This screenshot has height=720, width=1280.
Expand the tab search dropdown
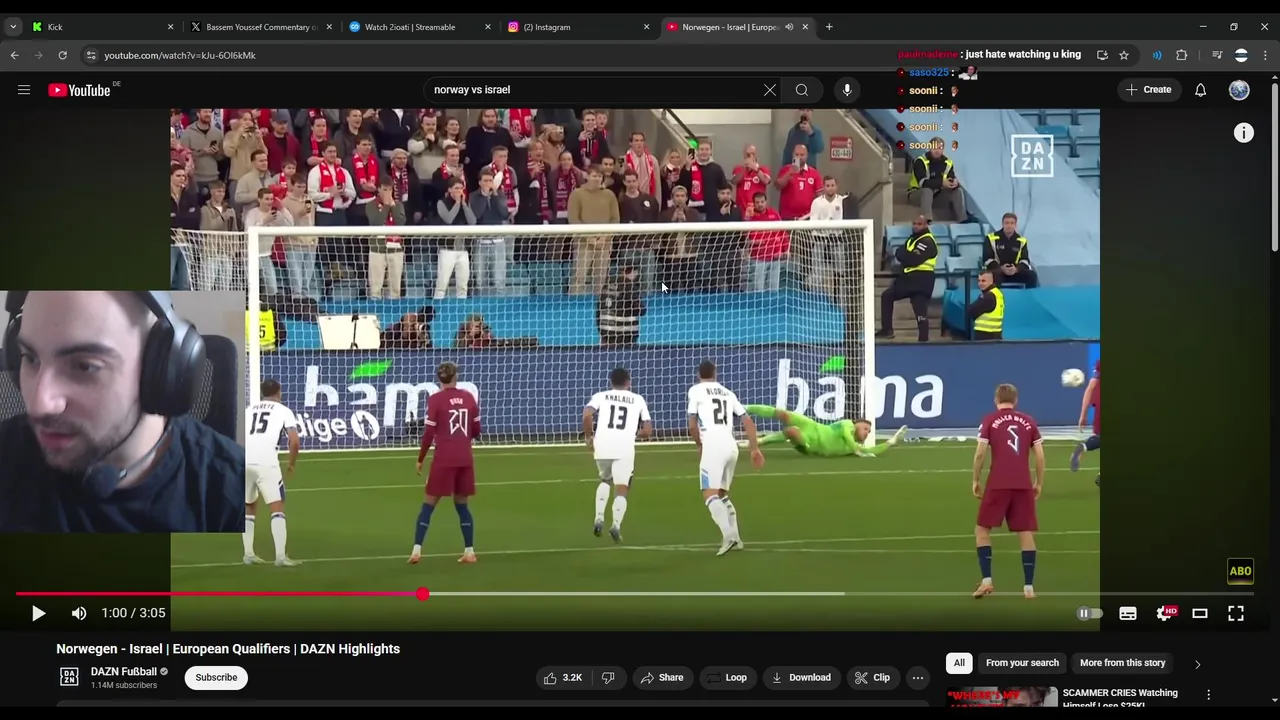(x=13, y=27)
